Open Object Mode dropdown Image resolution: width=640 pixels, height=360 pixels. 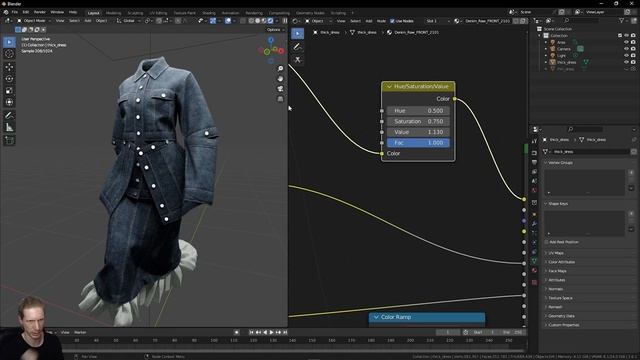pos(33,21)
